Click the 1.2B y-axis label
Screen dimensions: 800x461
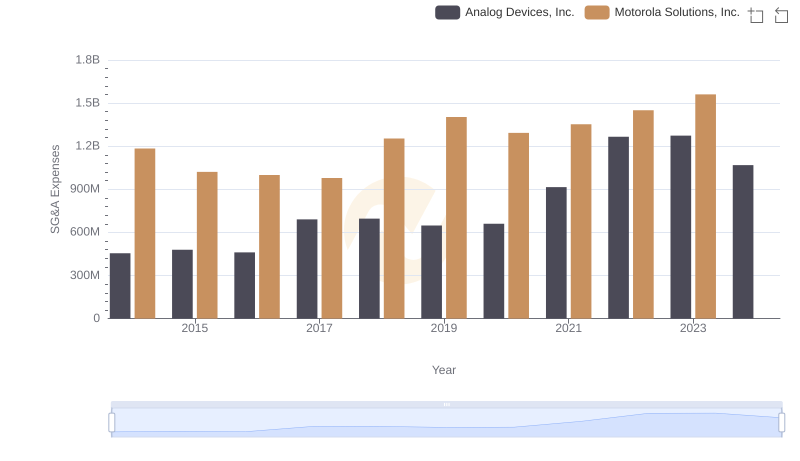88,146
